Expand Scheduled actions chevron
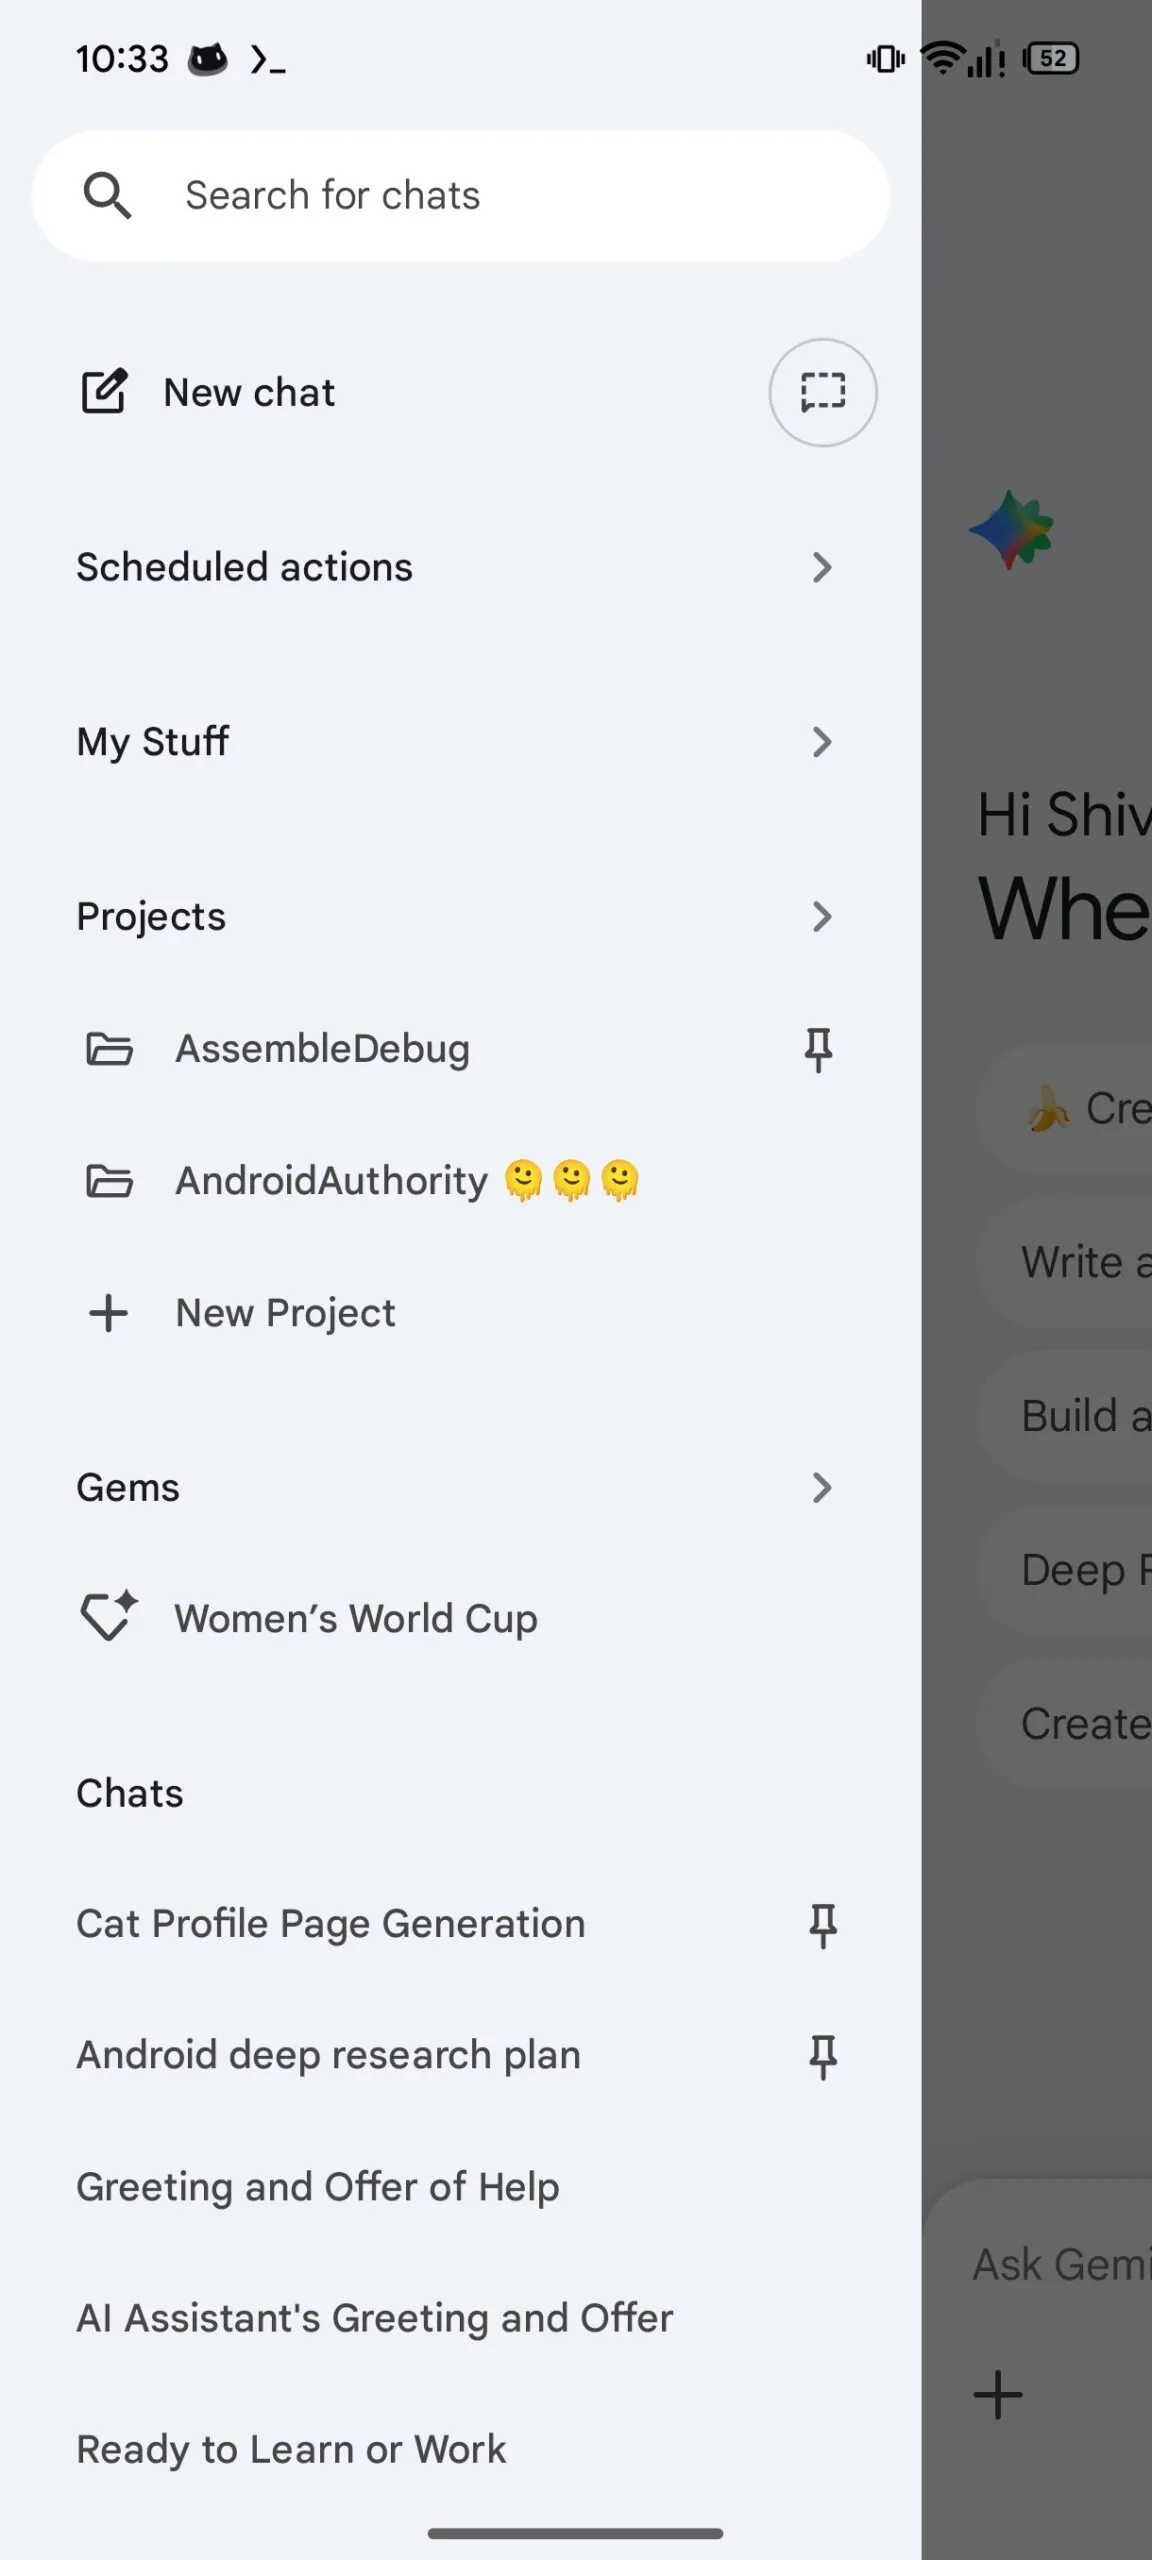The height and width of the screenshot is (2560, 1152). pos(822,567)
